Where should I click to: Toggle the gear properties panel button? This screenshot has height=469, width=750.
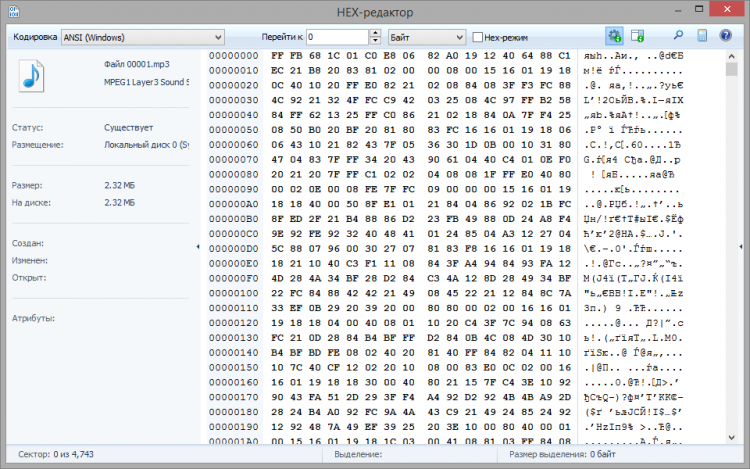[614, 36]
